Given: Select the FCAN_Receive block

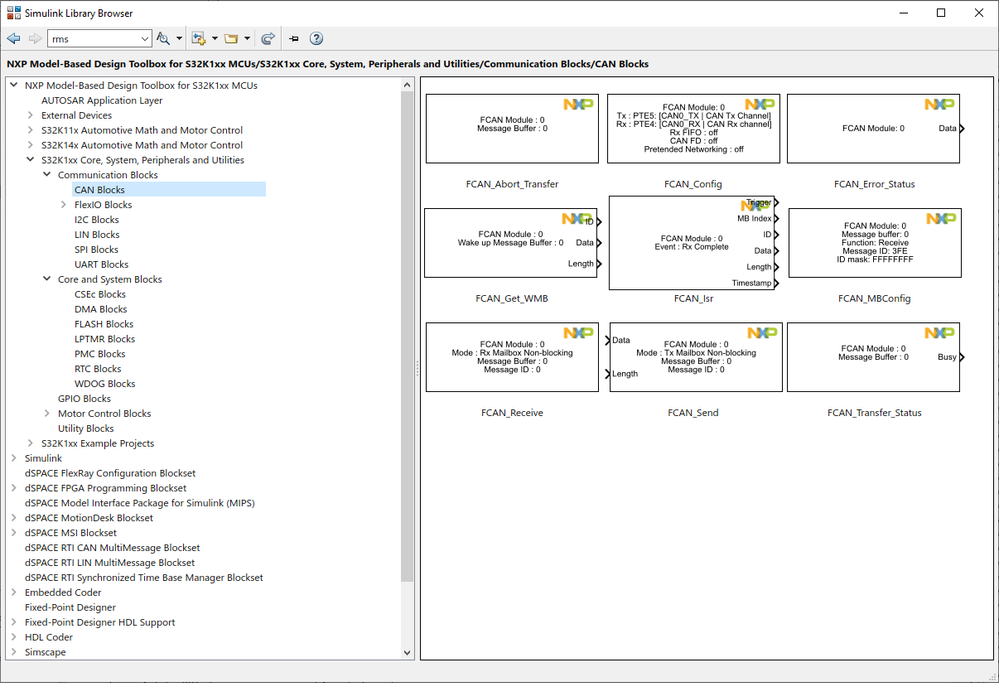Looking at the screenshot, I should pyautogui.click(x=512, y=357).
